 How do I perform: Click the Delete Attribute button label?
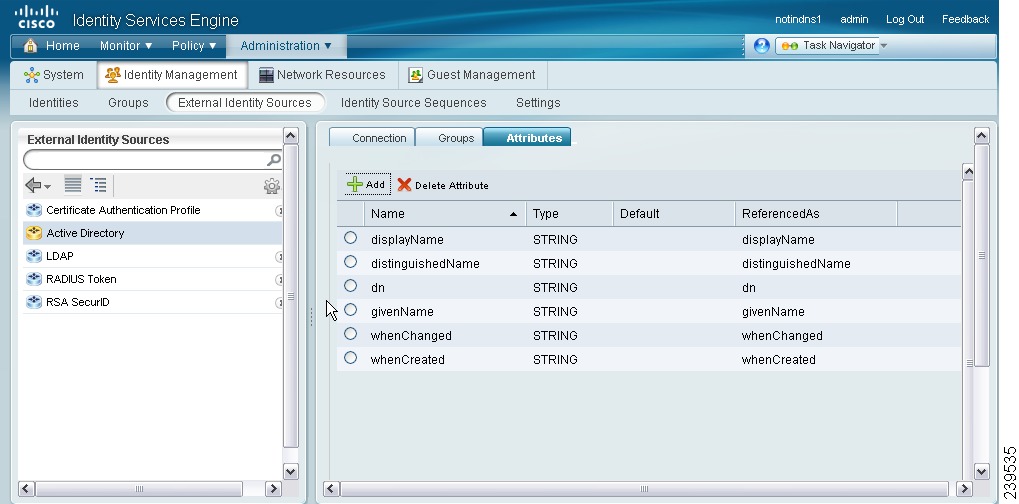tap(452, 186)
